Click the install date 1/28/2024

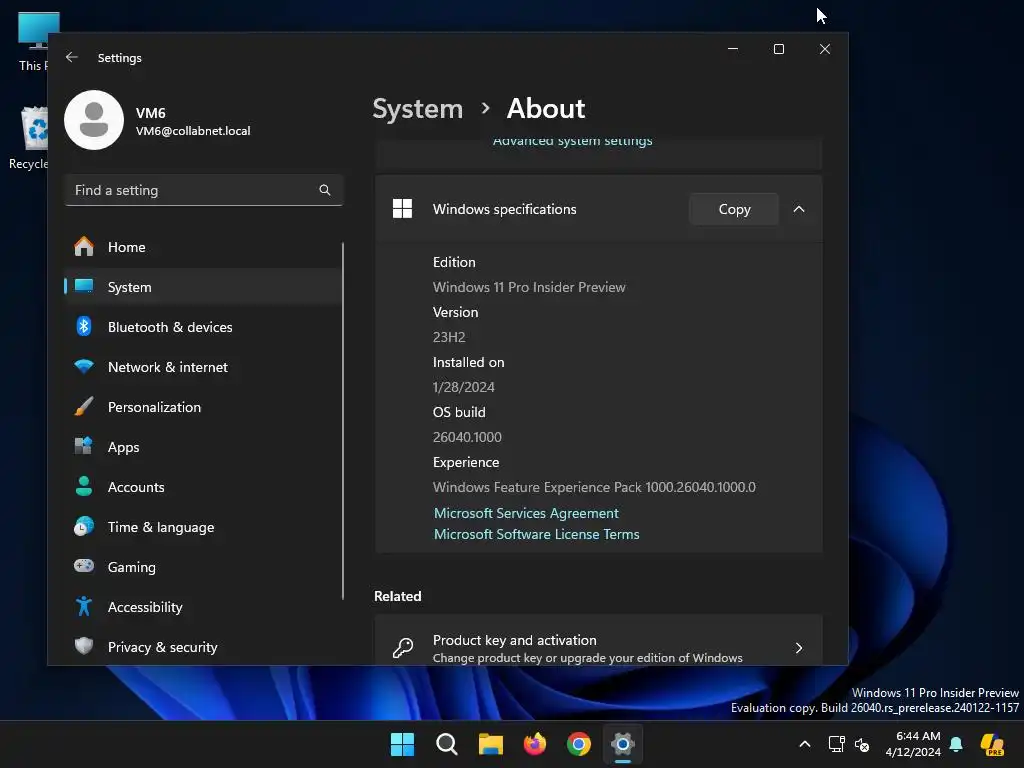coord(464,387)
